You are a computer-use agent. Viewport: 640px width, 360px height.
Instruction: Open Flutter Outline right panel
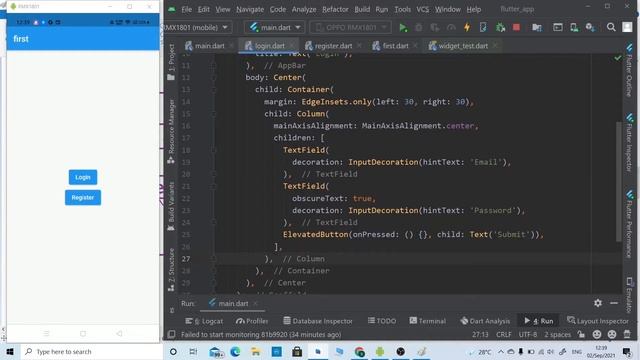tap(629, 70)
